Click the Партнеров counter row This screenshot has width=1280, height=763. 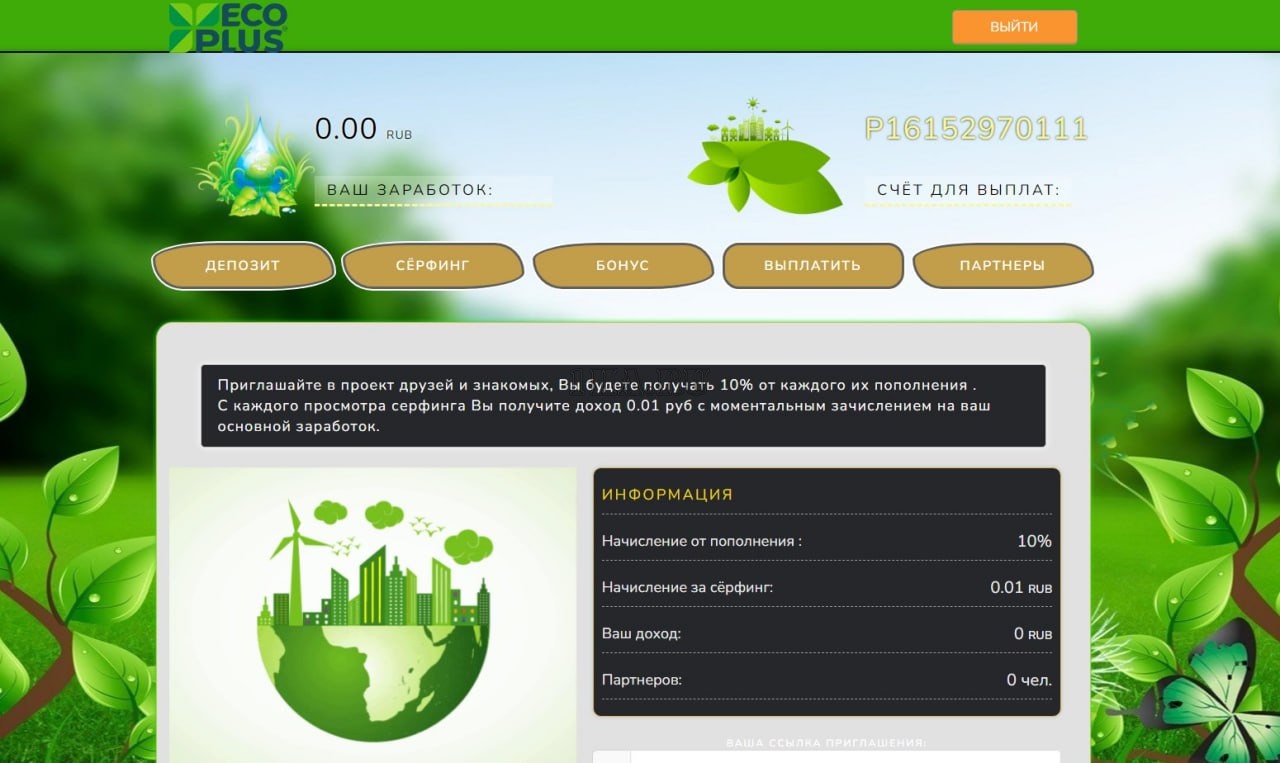(x=826, y=679)
